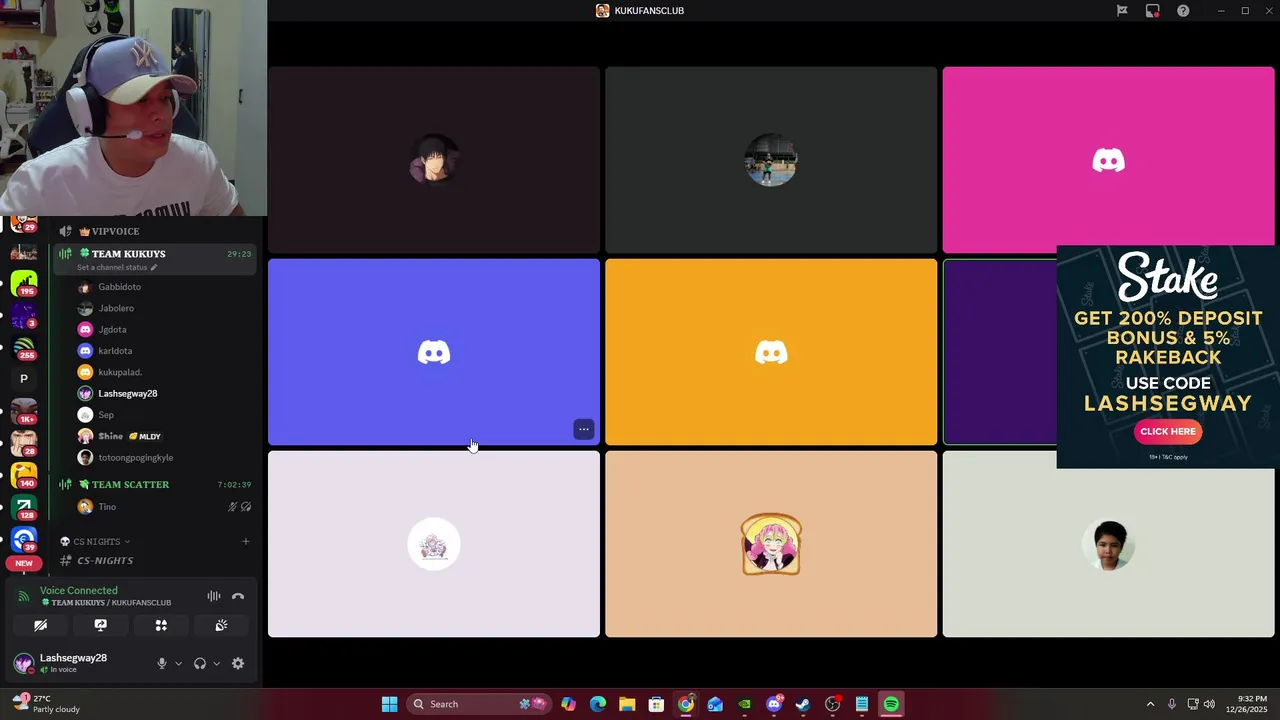The image size is (1280, 720).
Task: Open server icon with 128 badge
Action: 24,507
